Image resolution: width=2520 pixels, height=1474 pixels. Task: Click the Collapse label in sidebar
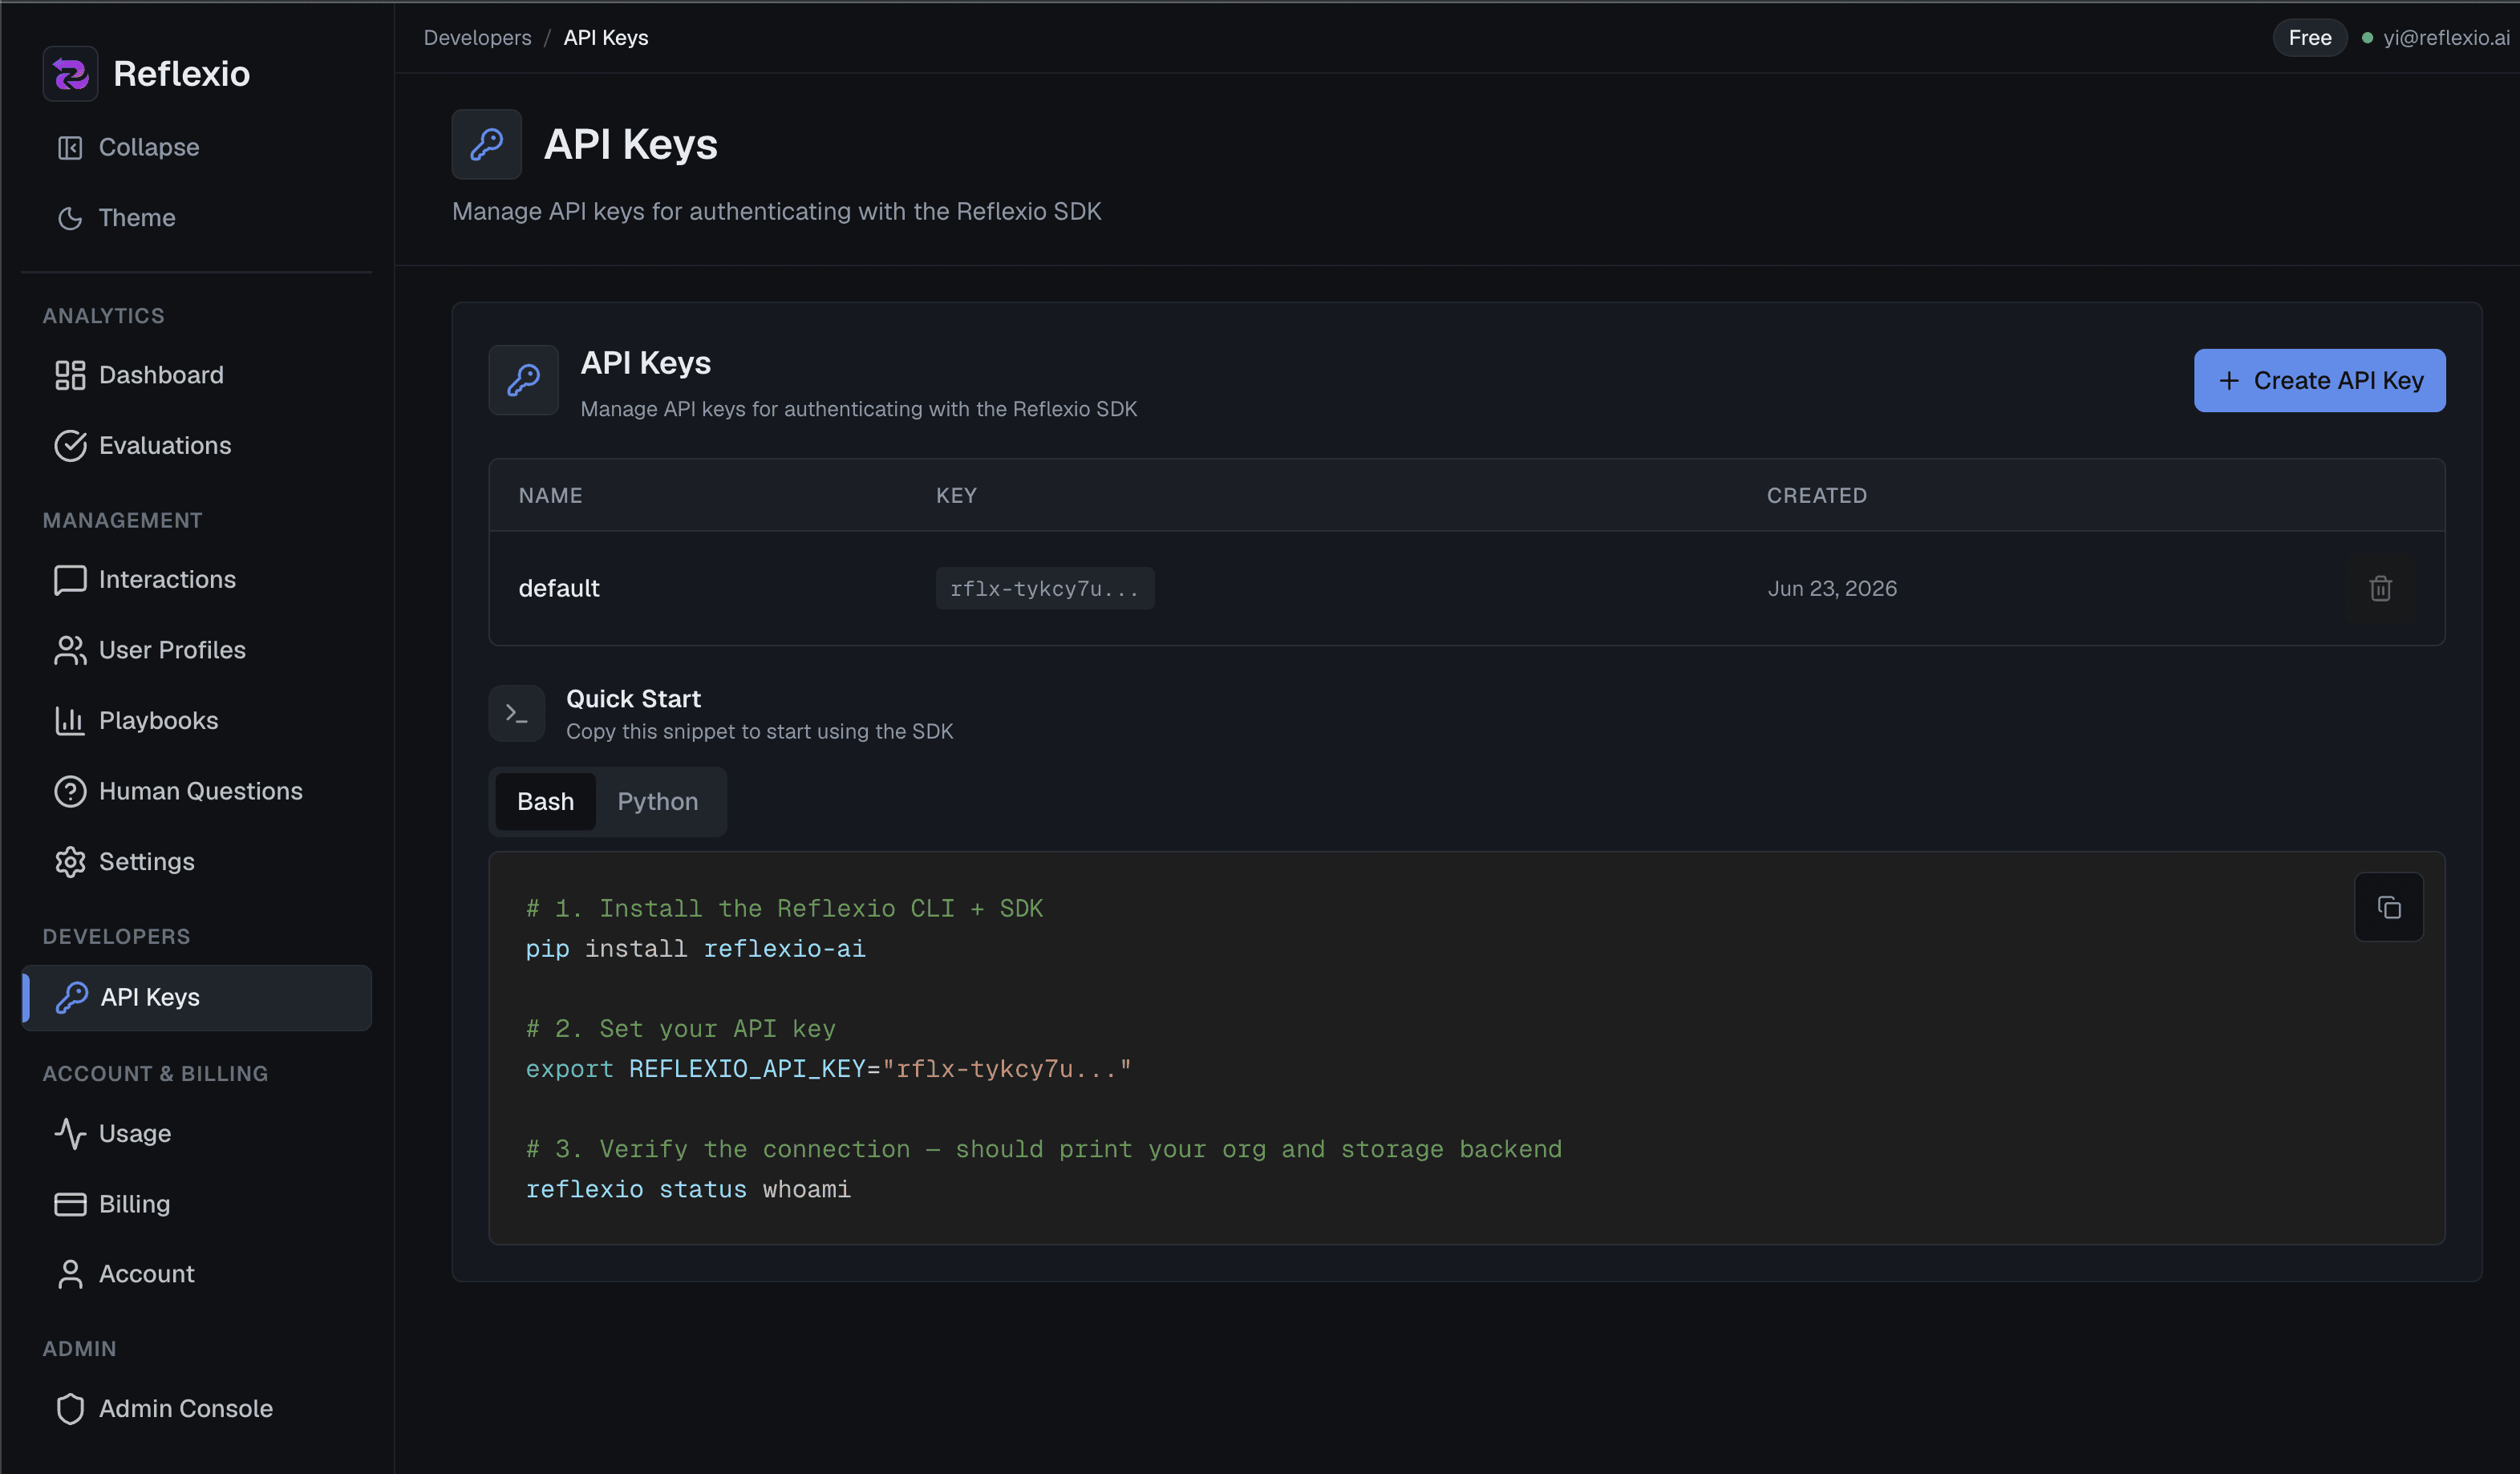[x=149, y=148]
